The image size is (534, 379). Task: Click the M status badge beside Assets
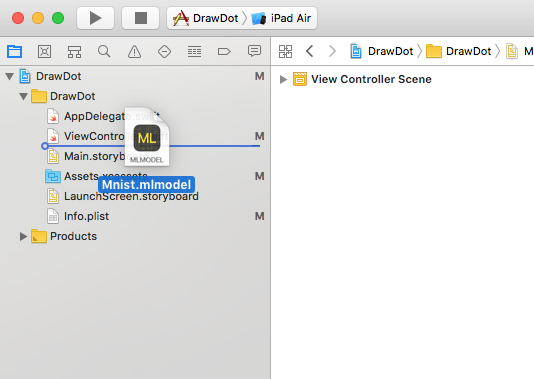click(260, 176)
